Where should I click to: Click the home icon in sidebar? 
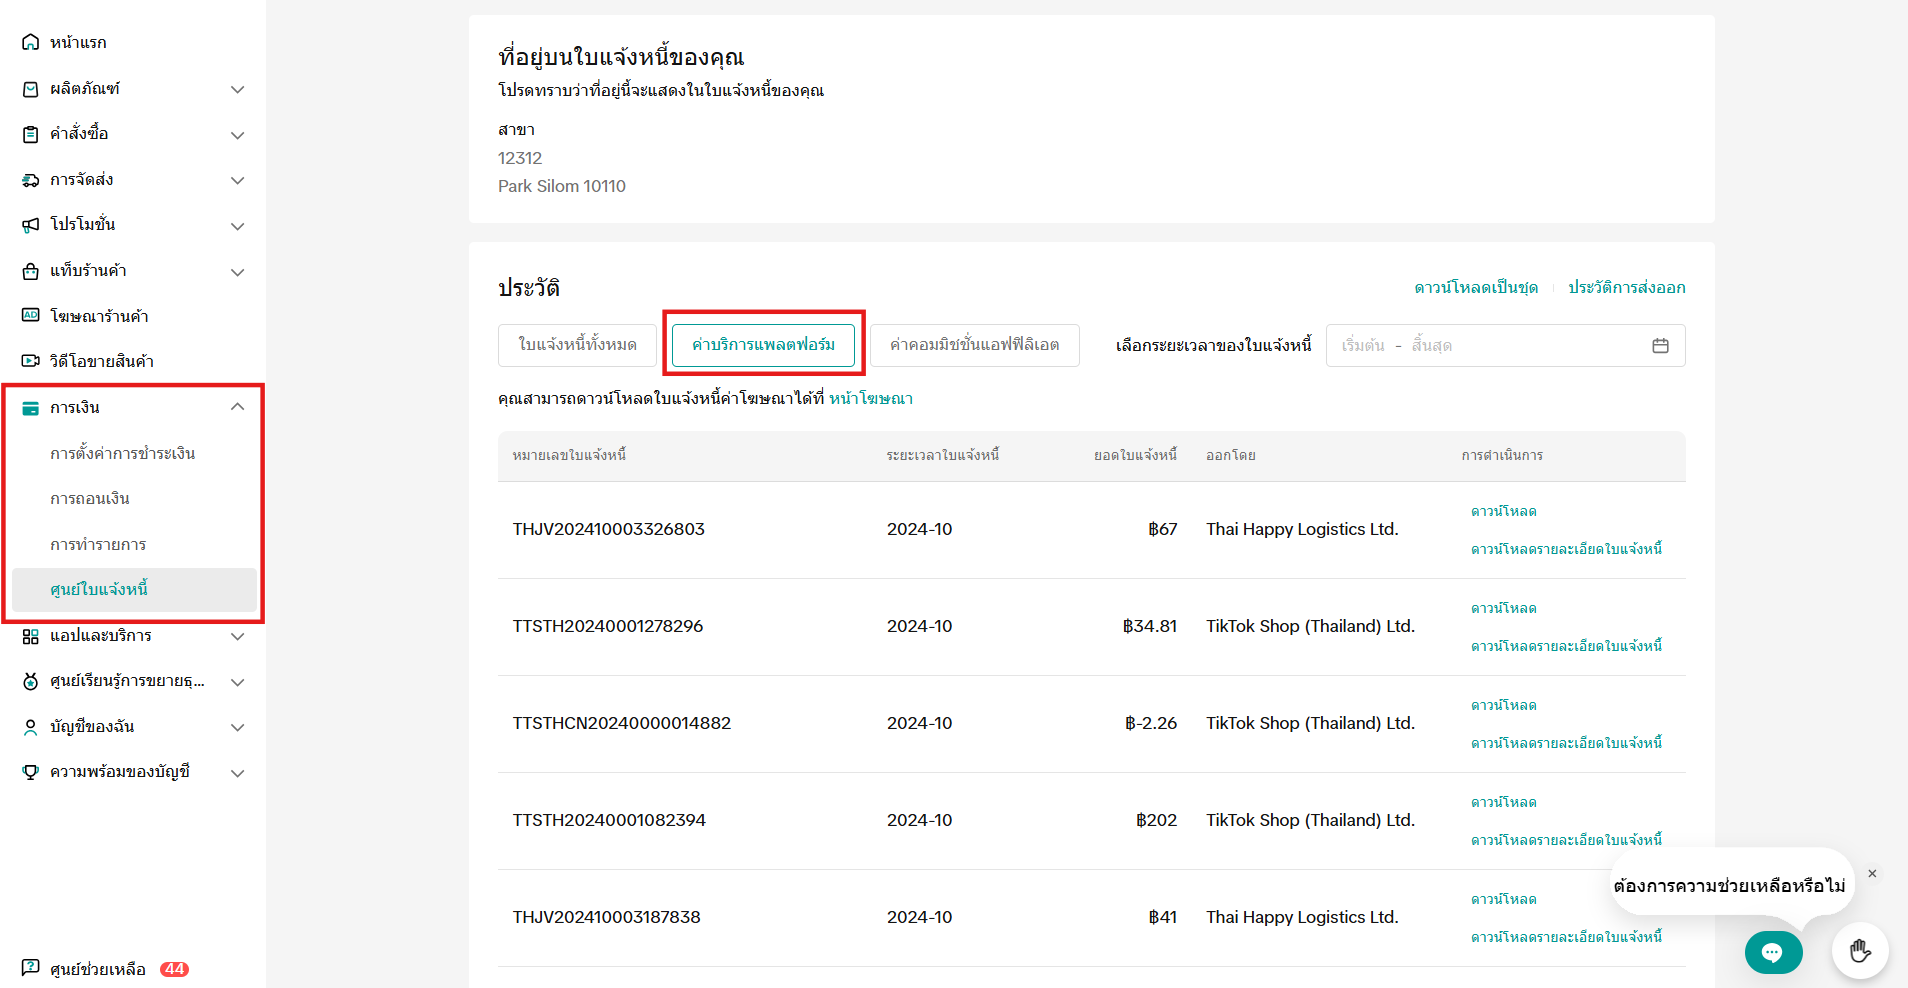coord(31,42)
